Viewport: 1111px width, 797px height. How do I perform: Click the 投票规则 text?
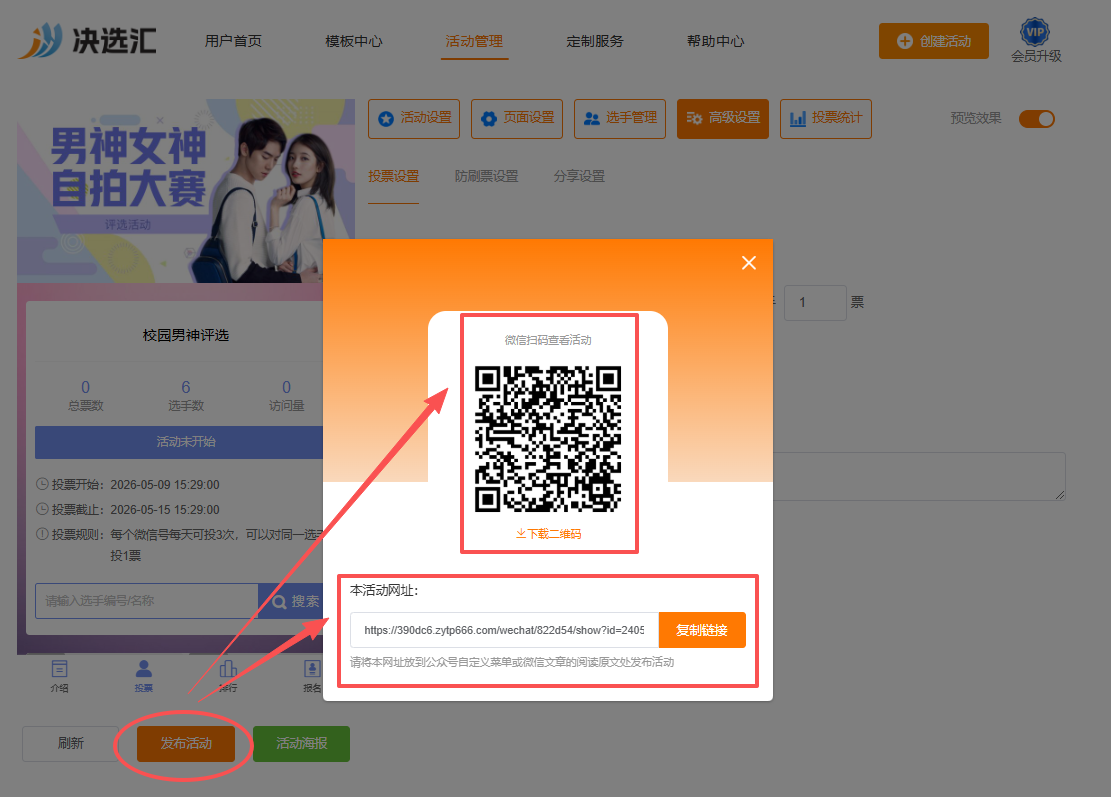pos(180,545)
